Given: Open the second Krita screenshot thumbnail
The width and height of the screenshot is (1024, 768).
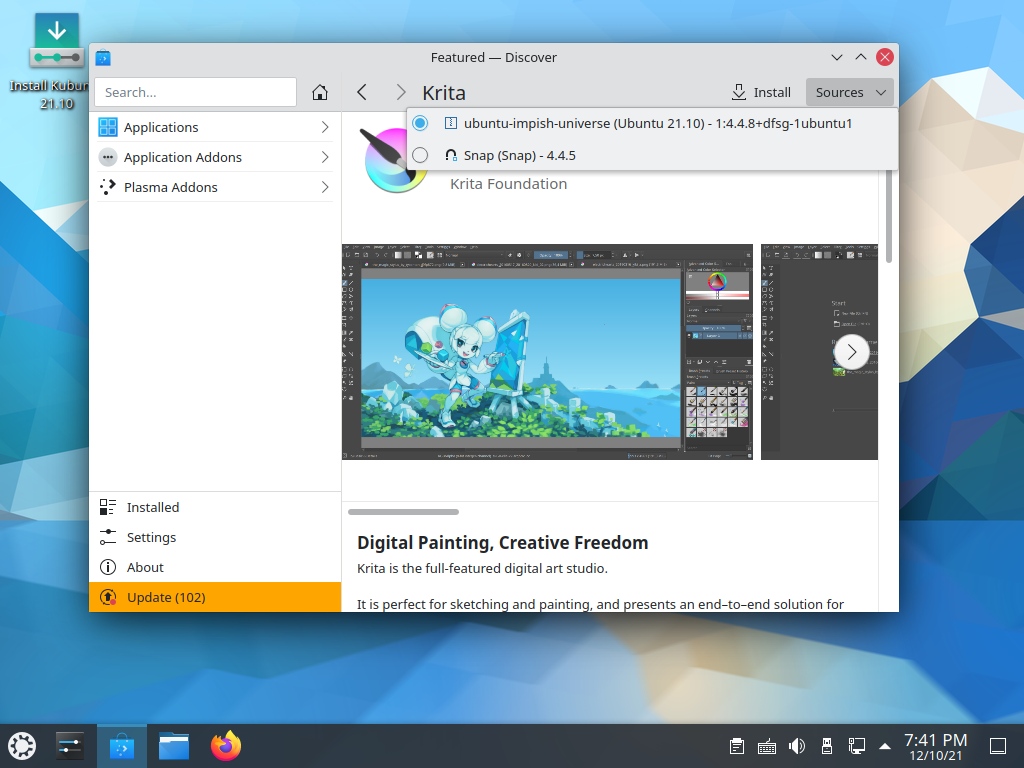Looking at the screenshot, I should coord(819,351).
